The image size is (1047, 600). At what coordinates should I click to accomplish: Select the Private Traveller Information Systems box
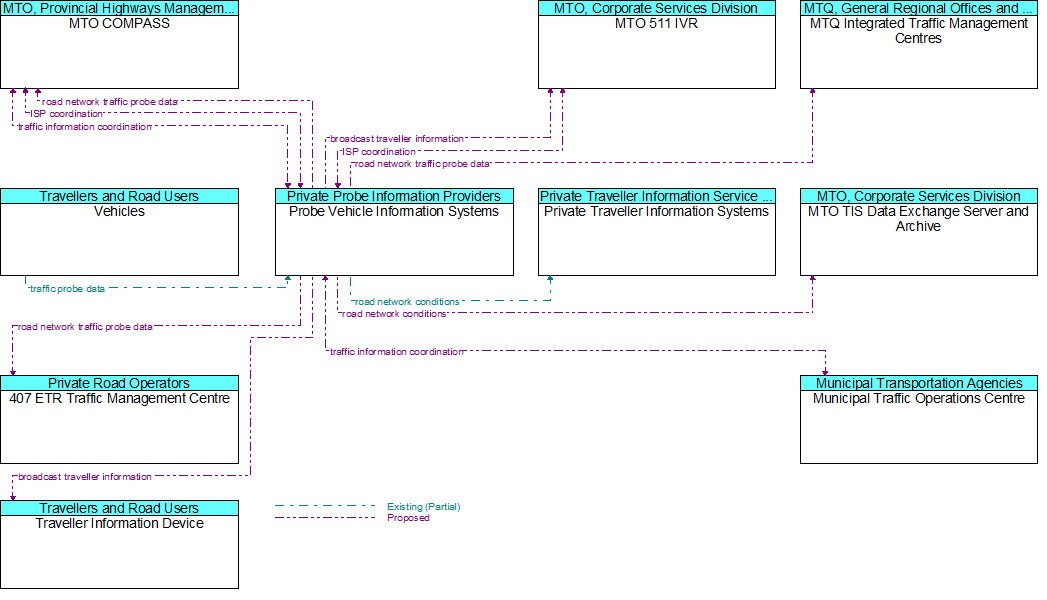click(x=657, y=232)
